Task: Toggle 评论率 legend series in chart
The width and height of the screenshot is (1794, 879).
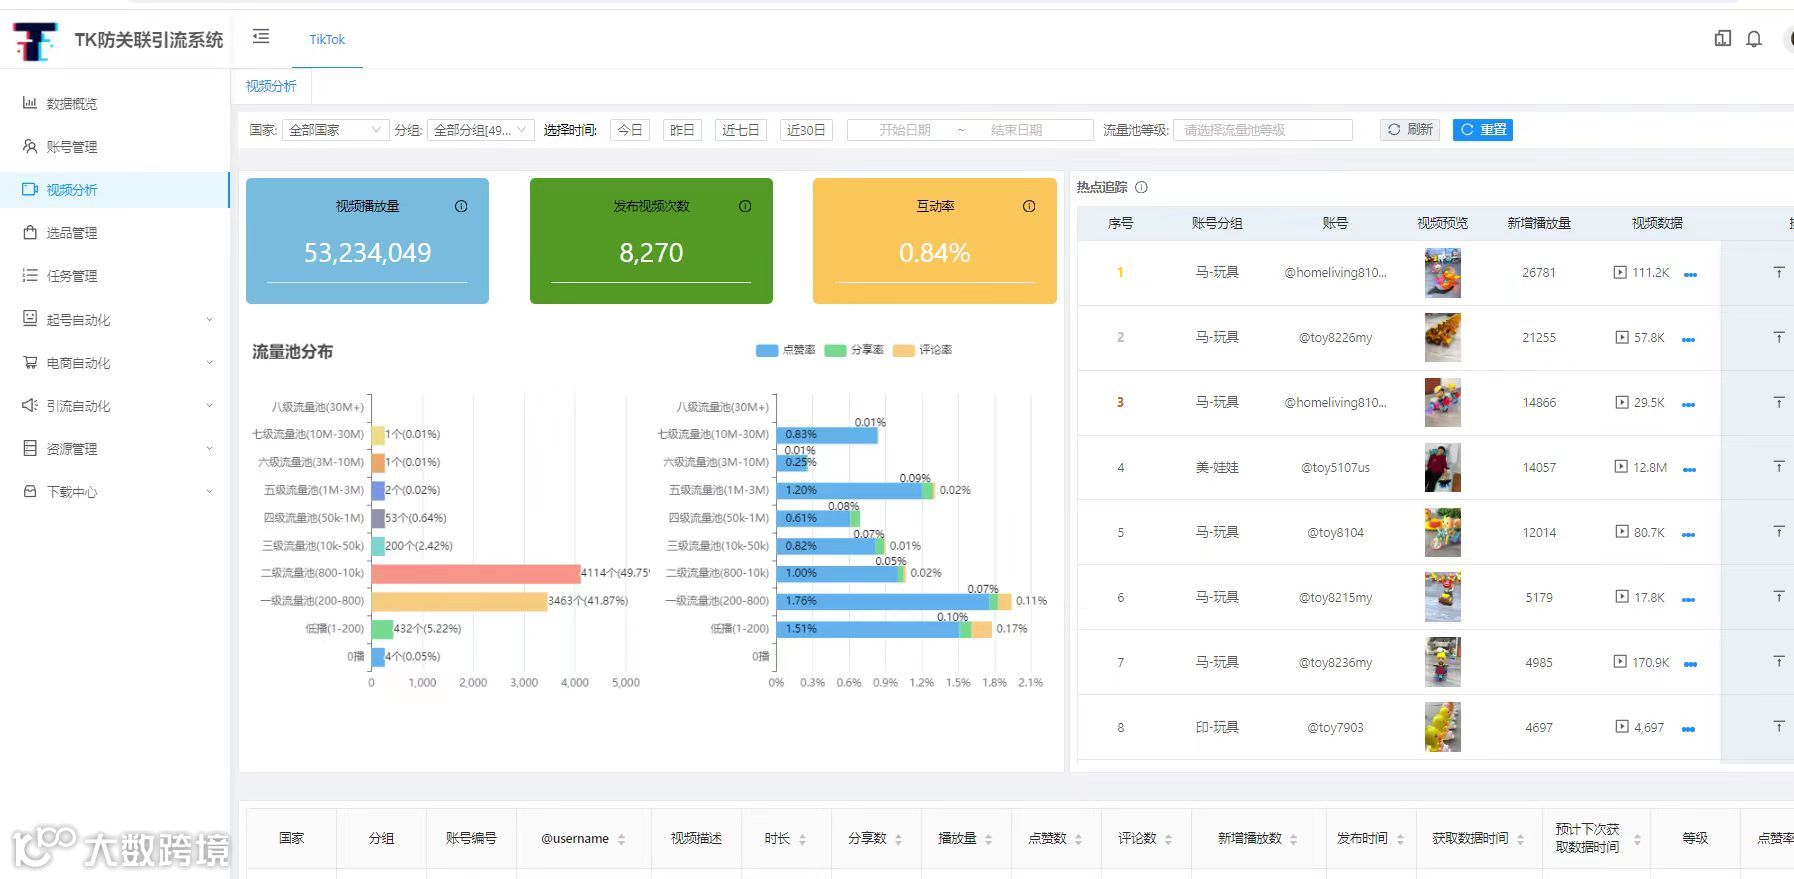Action: (x=922, y=350)
